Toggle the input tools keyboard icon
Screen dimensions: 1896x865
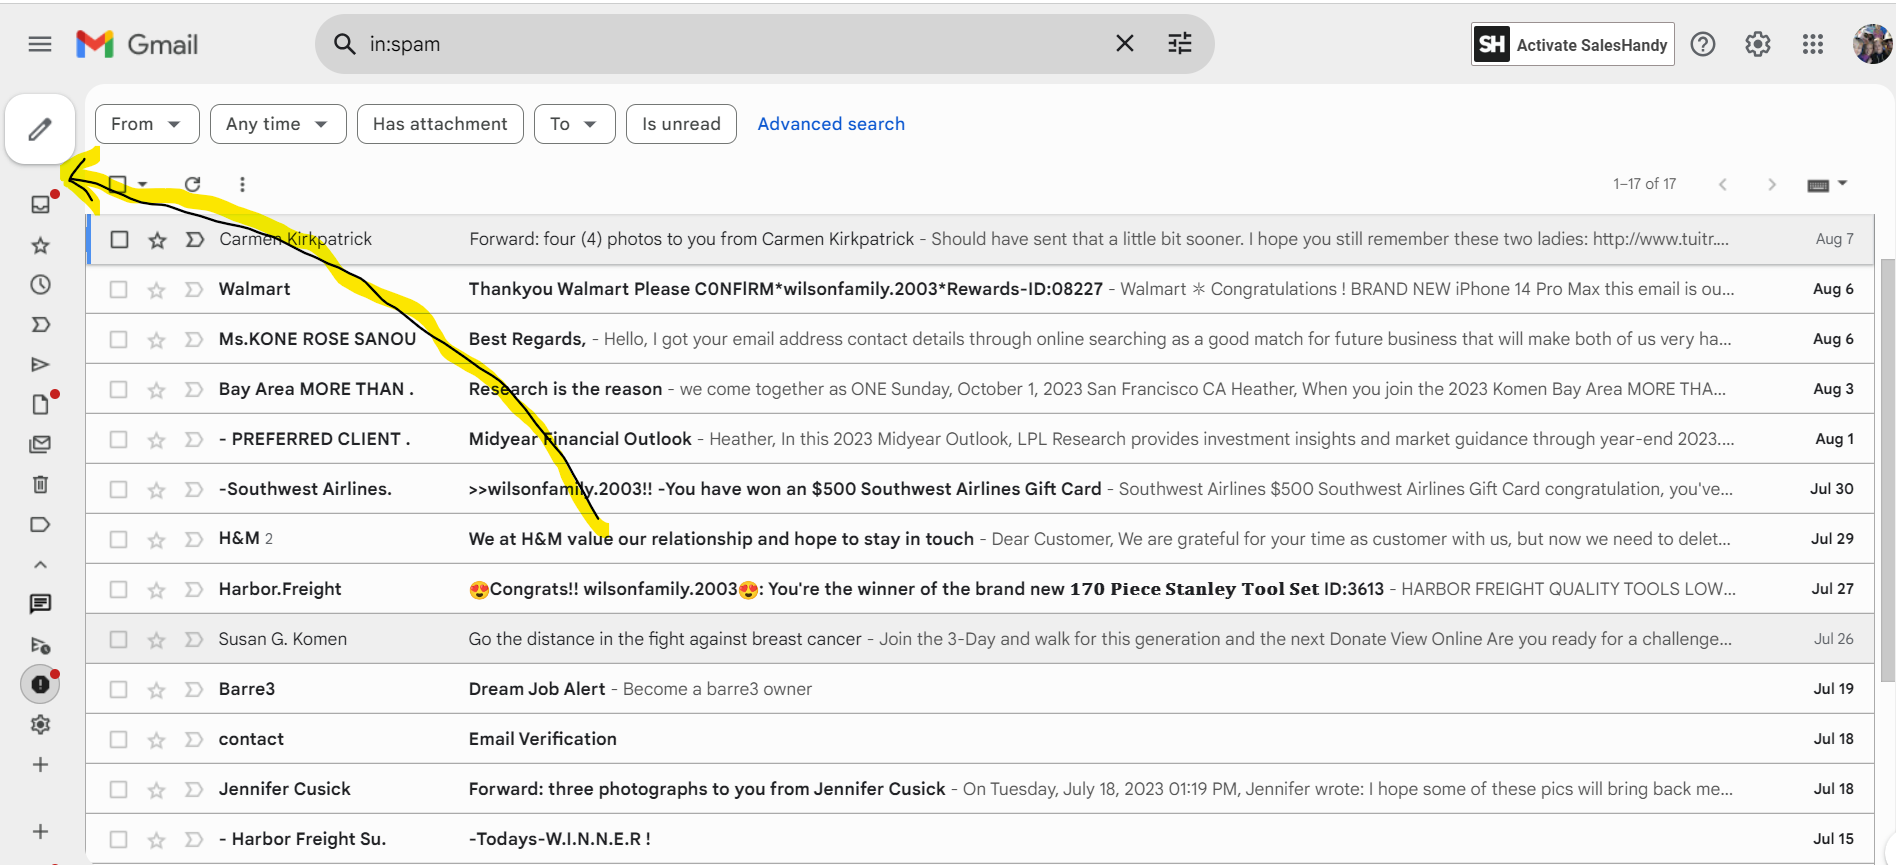(1818, 185)
